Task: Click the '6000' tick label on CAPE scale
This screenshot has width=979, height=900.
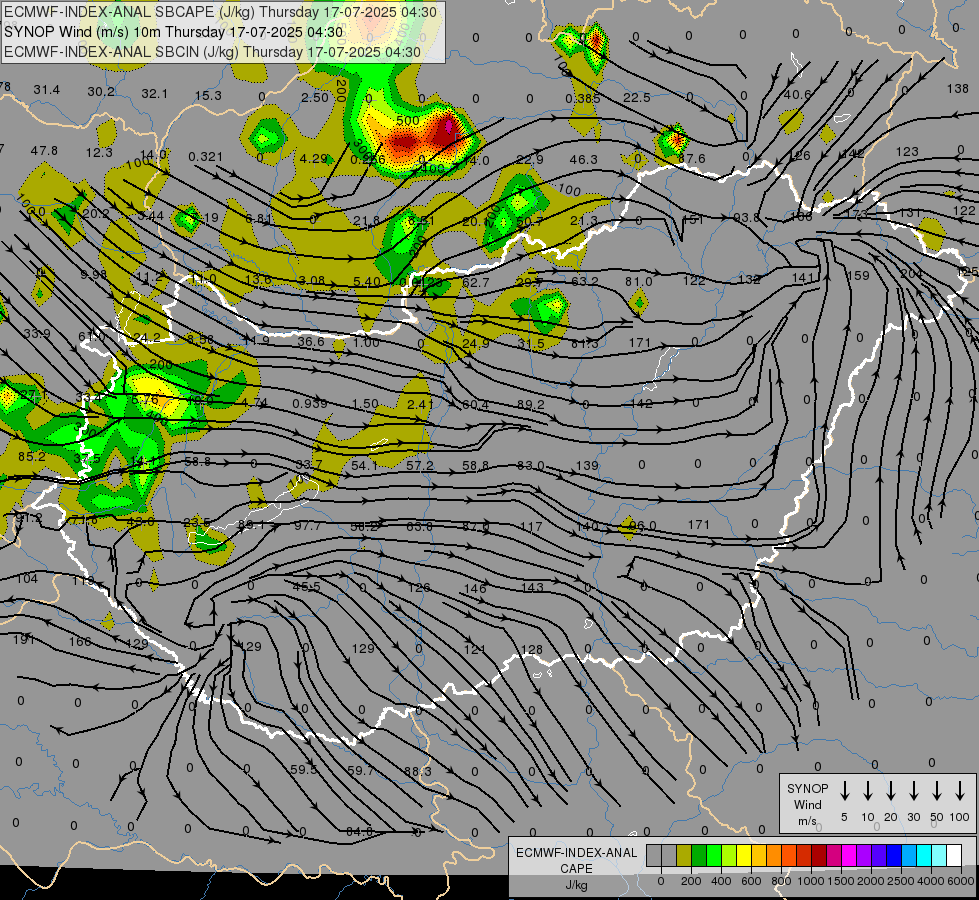Action: [x=960, y=881]
